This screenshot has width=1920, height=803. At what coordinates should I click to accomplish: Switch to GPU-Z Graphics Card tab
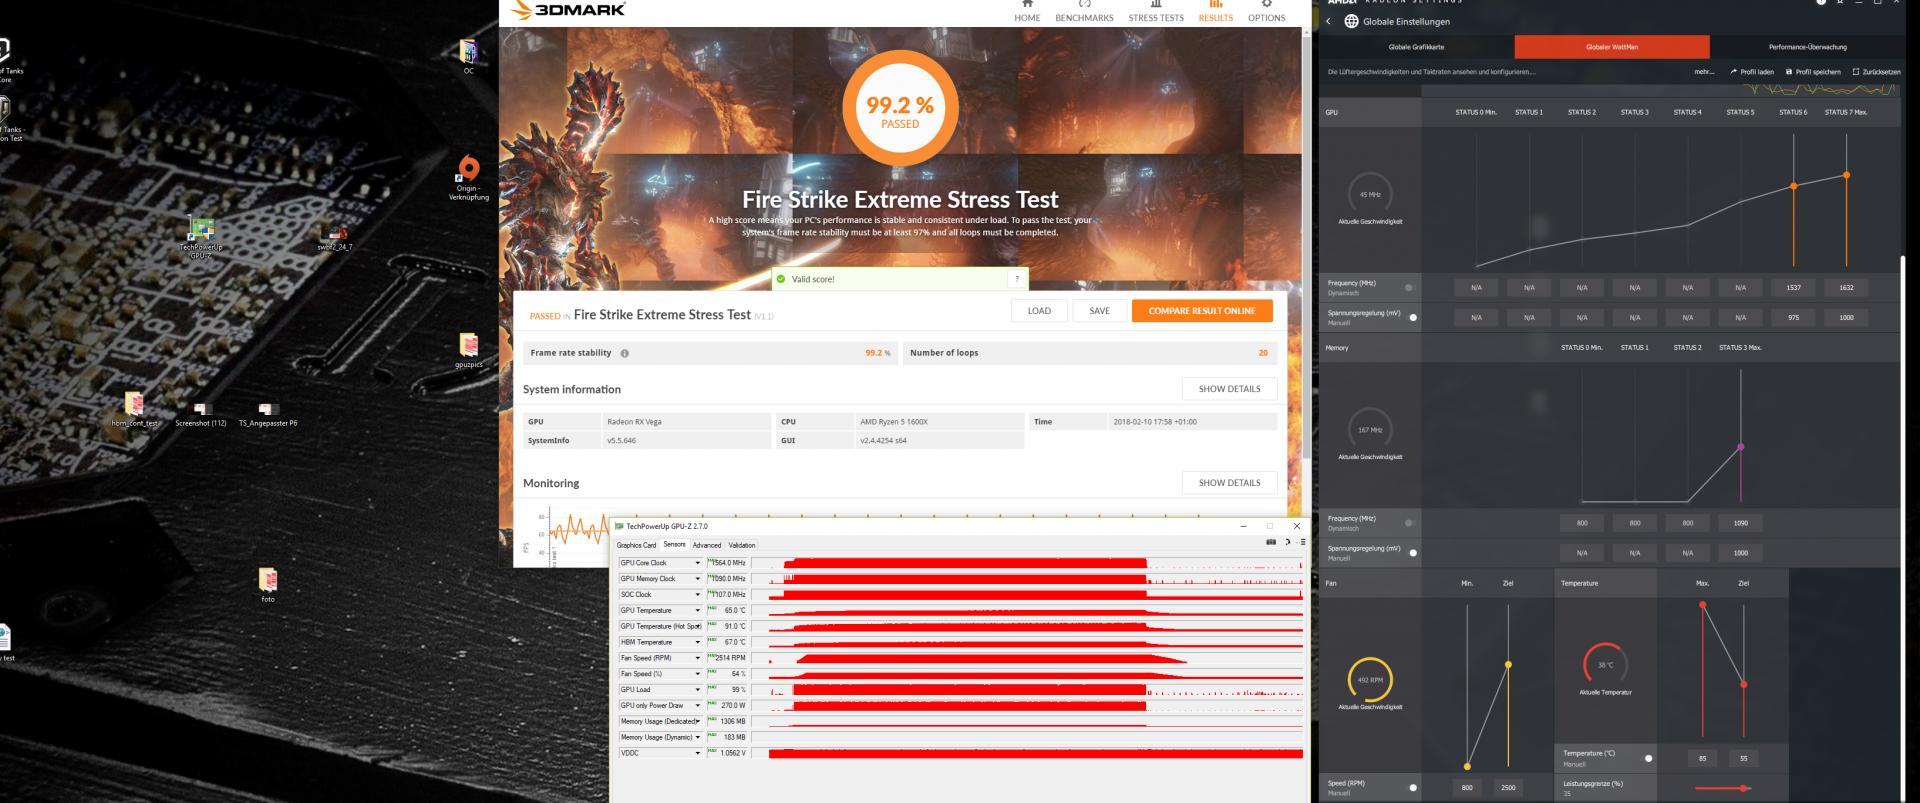pyautogui.click(x=636, y=545)
